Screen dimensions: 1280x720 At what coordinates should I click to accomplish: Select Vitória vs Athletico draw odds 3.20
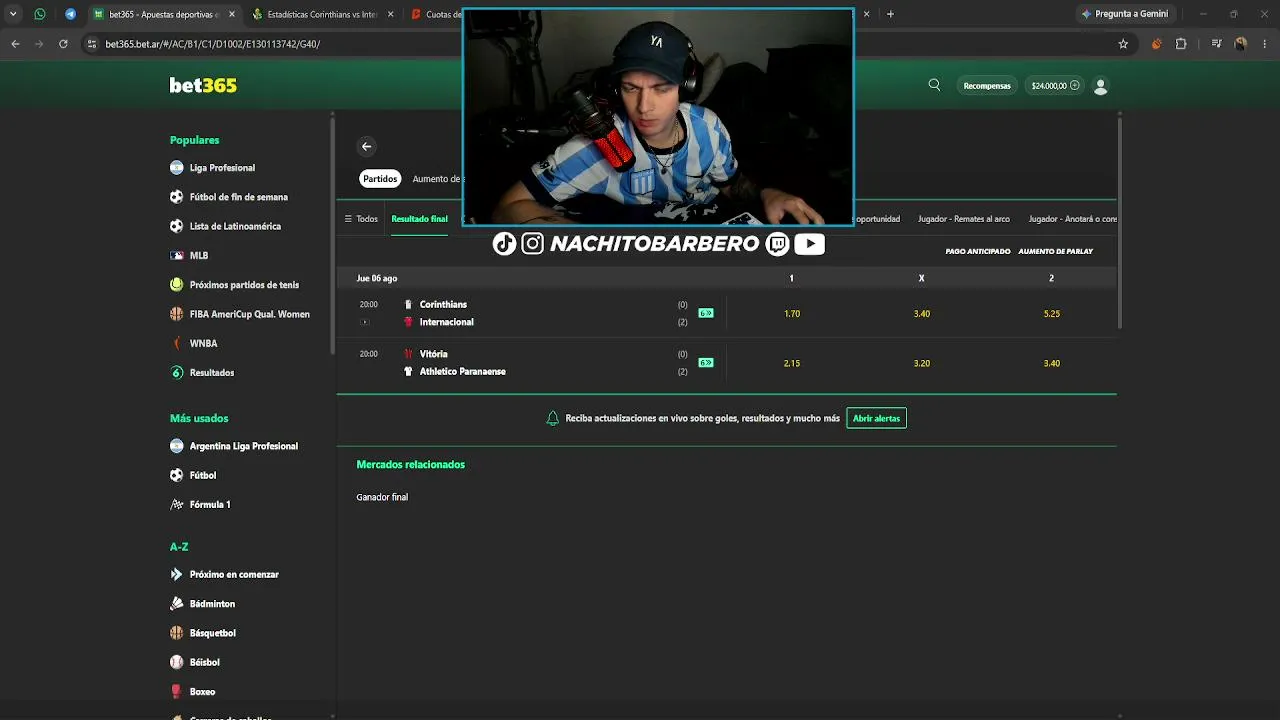[x=922, y=363]
